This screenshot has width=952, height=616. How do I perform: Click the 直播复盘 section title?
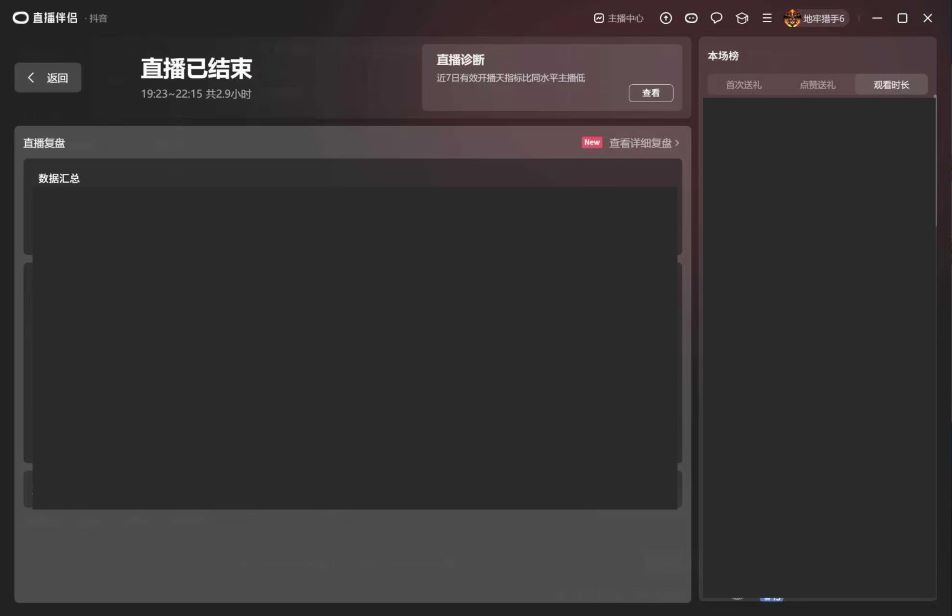coord(44,143)
